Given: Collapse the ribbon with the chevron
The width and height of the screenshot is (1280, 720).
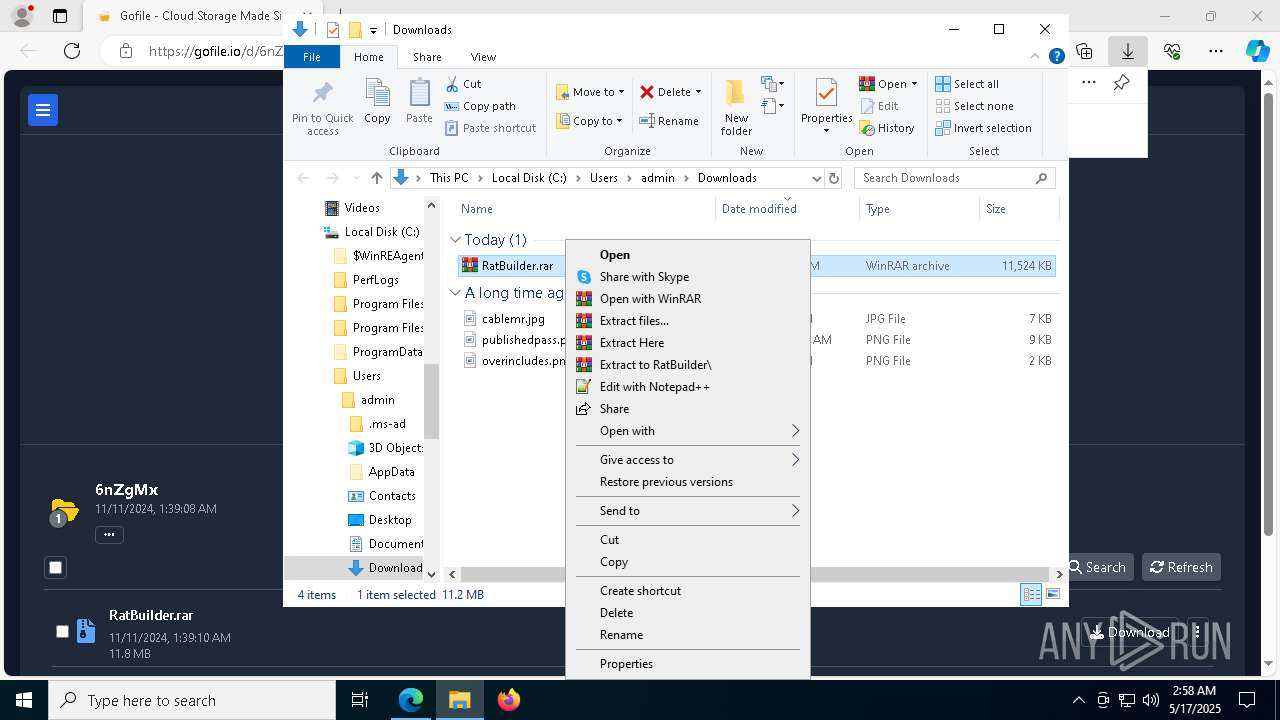Looking at the screenshot, I should pyautogui.click(x=1036, y=57).
